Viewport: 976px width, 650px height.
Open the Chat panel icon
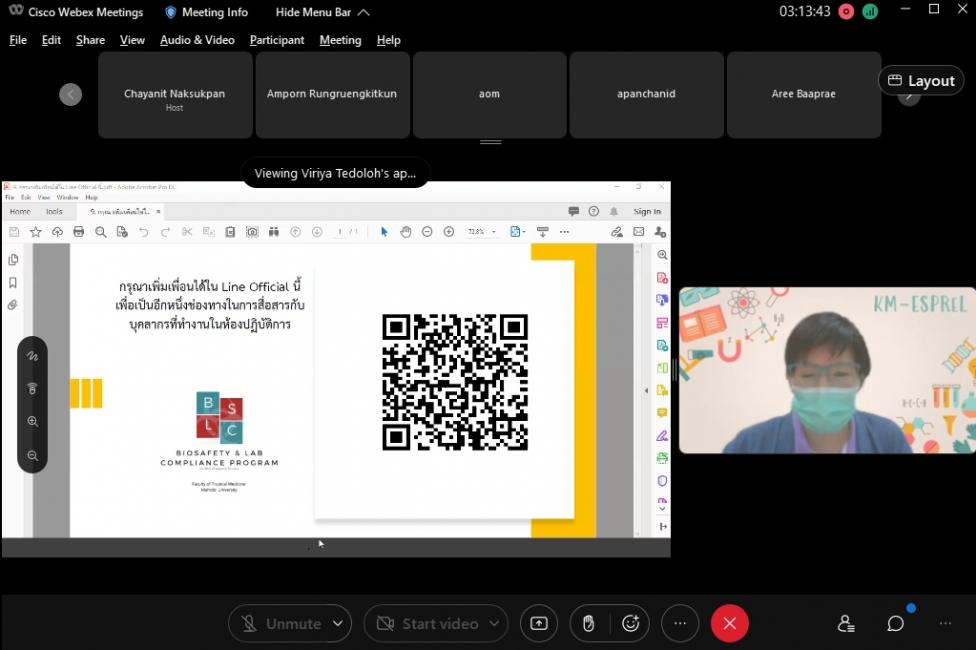[x=895, y=623]
